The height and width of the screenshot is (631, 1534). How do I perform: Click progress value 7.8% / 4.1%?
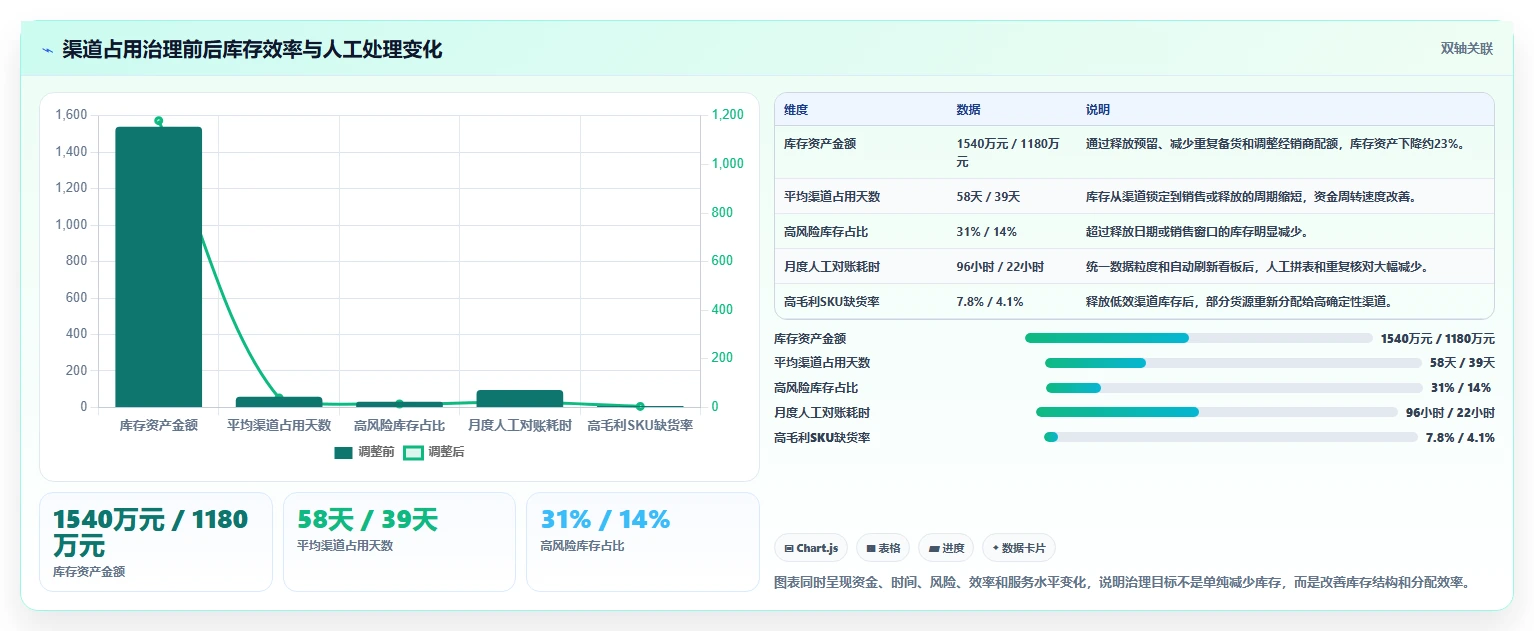tap(1460, 438)
